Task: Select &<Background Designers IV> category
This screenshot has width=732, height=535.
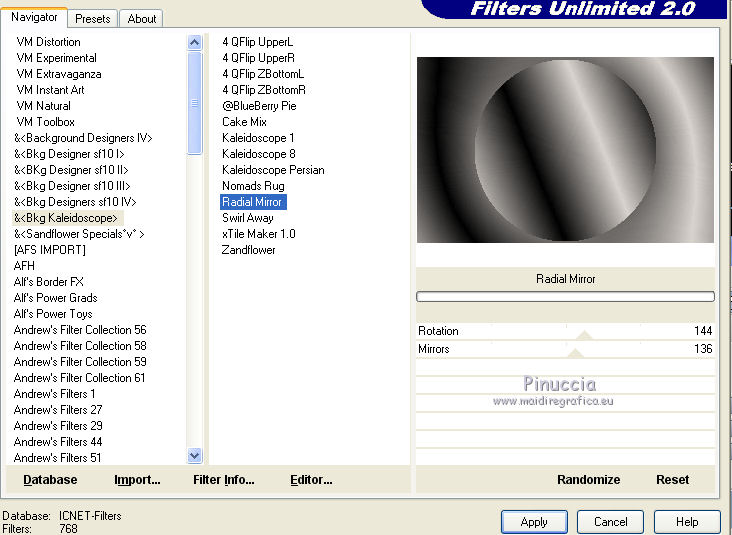Action: tap(83, 138)
